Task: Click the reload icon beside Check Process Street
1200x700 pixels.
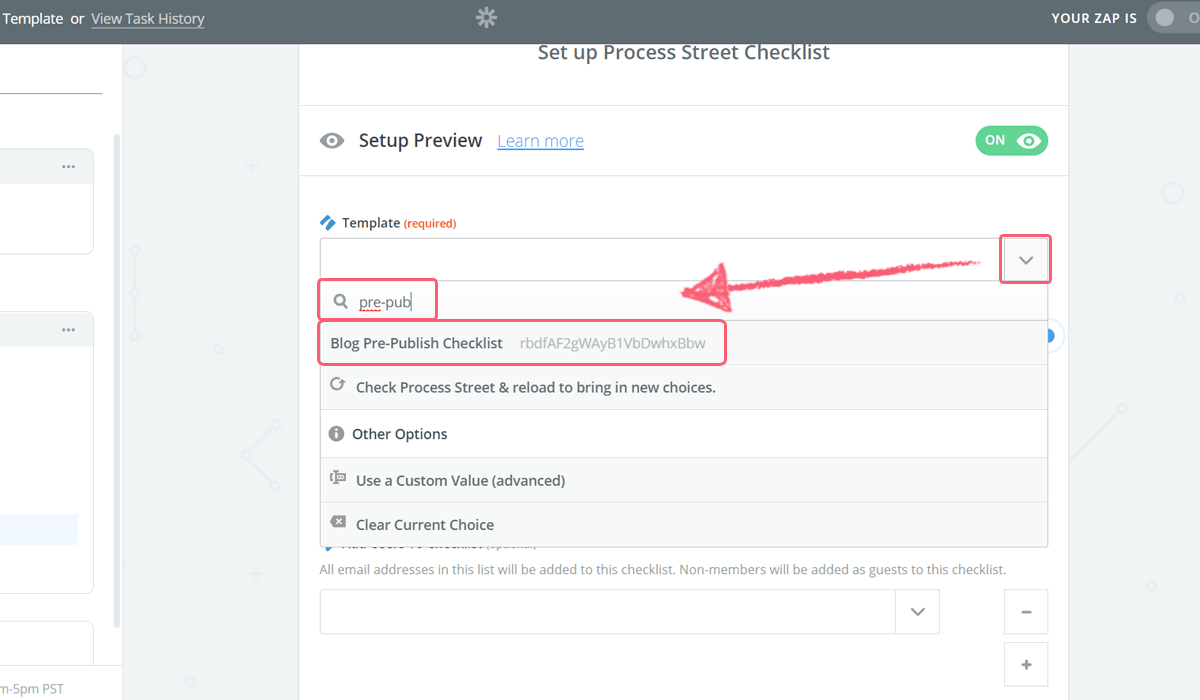Action: (x=338, y=386)
